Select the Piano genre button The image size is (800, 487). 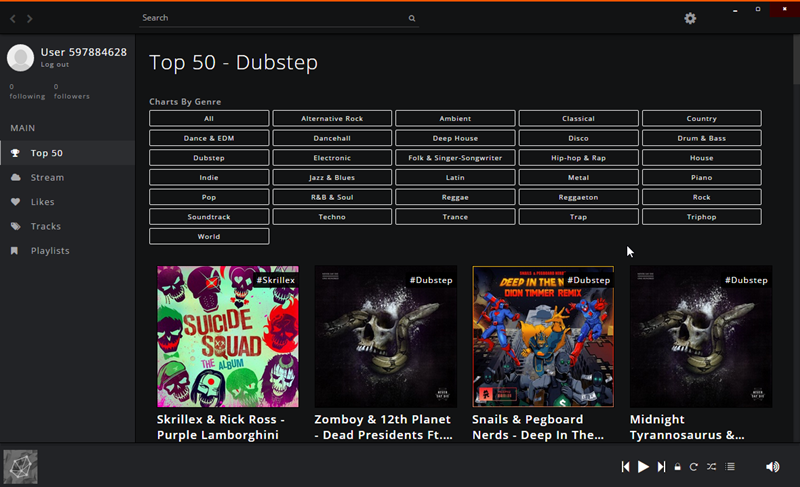click(702, 177)
